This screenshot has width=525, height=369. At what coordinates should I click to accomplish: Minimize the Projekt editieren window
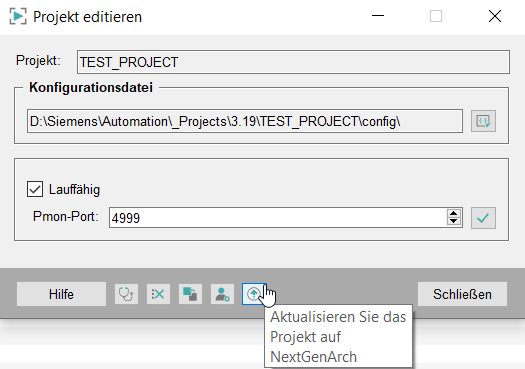point(378,16)
